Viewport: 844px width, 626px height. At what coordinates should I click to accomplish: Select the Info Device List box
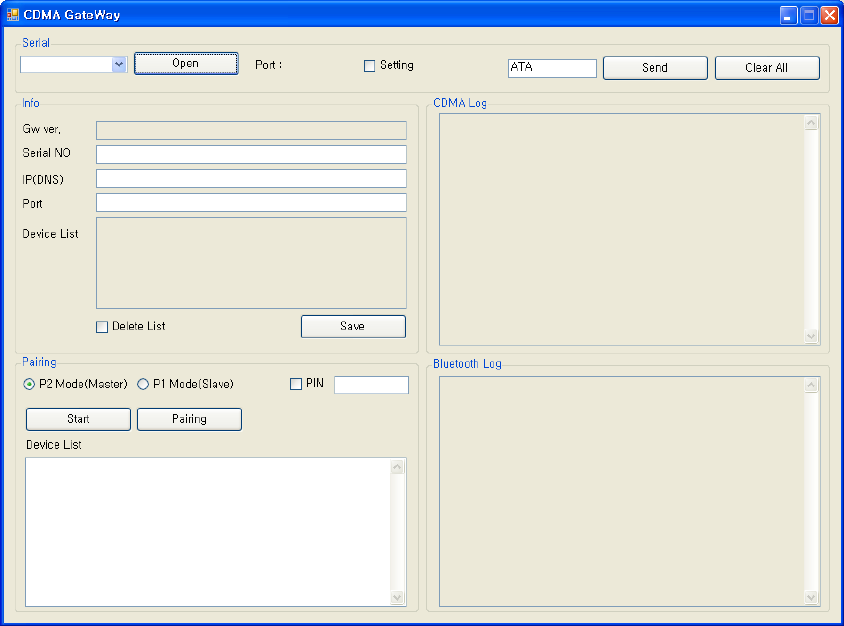pos(251,263)
